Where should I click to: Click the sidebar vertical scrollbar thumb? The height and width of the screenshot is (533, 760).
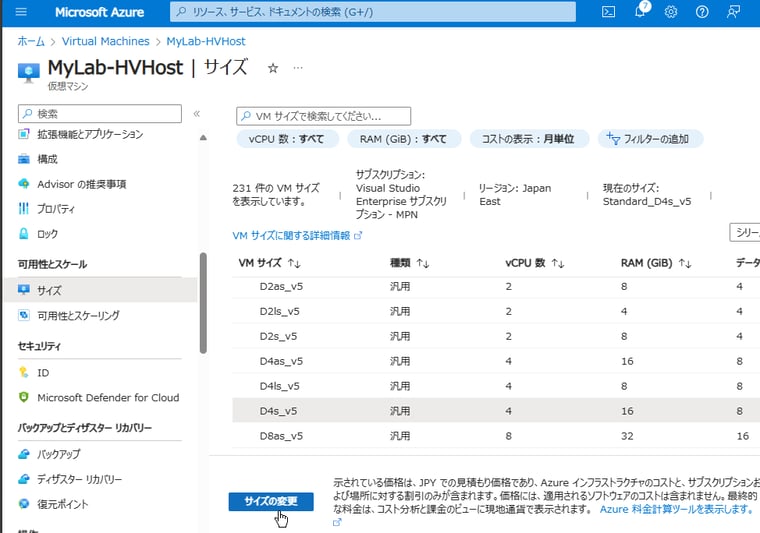203,303
